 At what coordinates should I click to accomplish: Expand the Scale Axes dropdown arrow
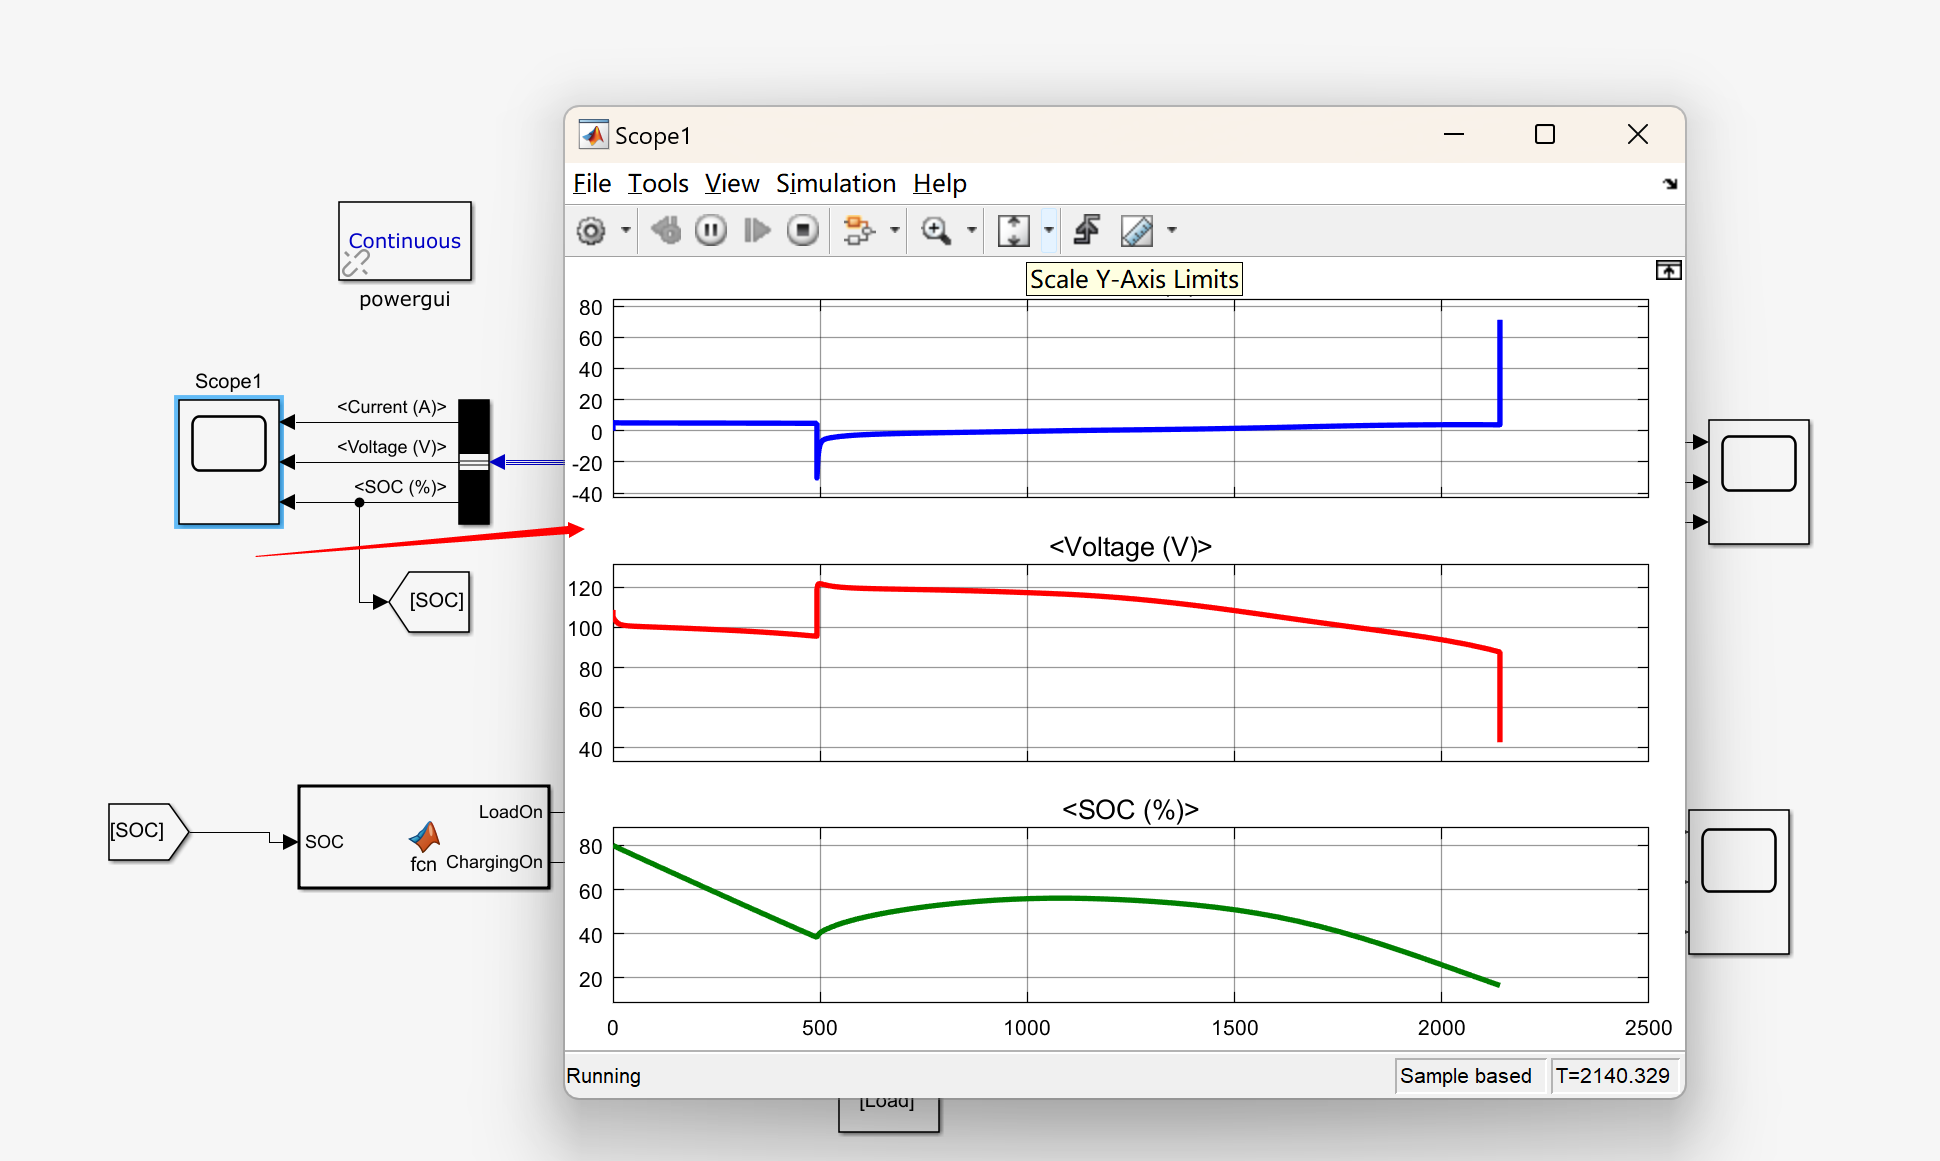[1049, 231]
